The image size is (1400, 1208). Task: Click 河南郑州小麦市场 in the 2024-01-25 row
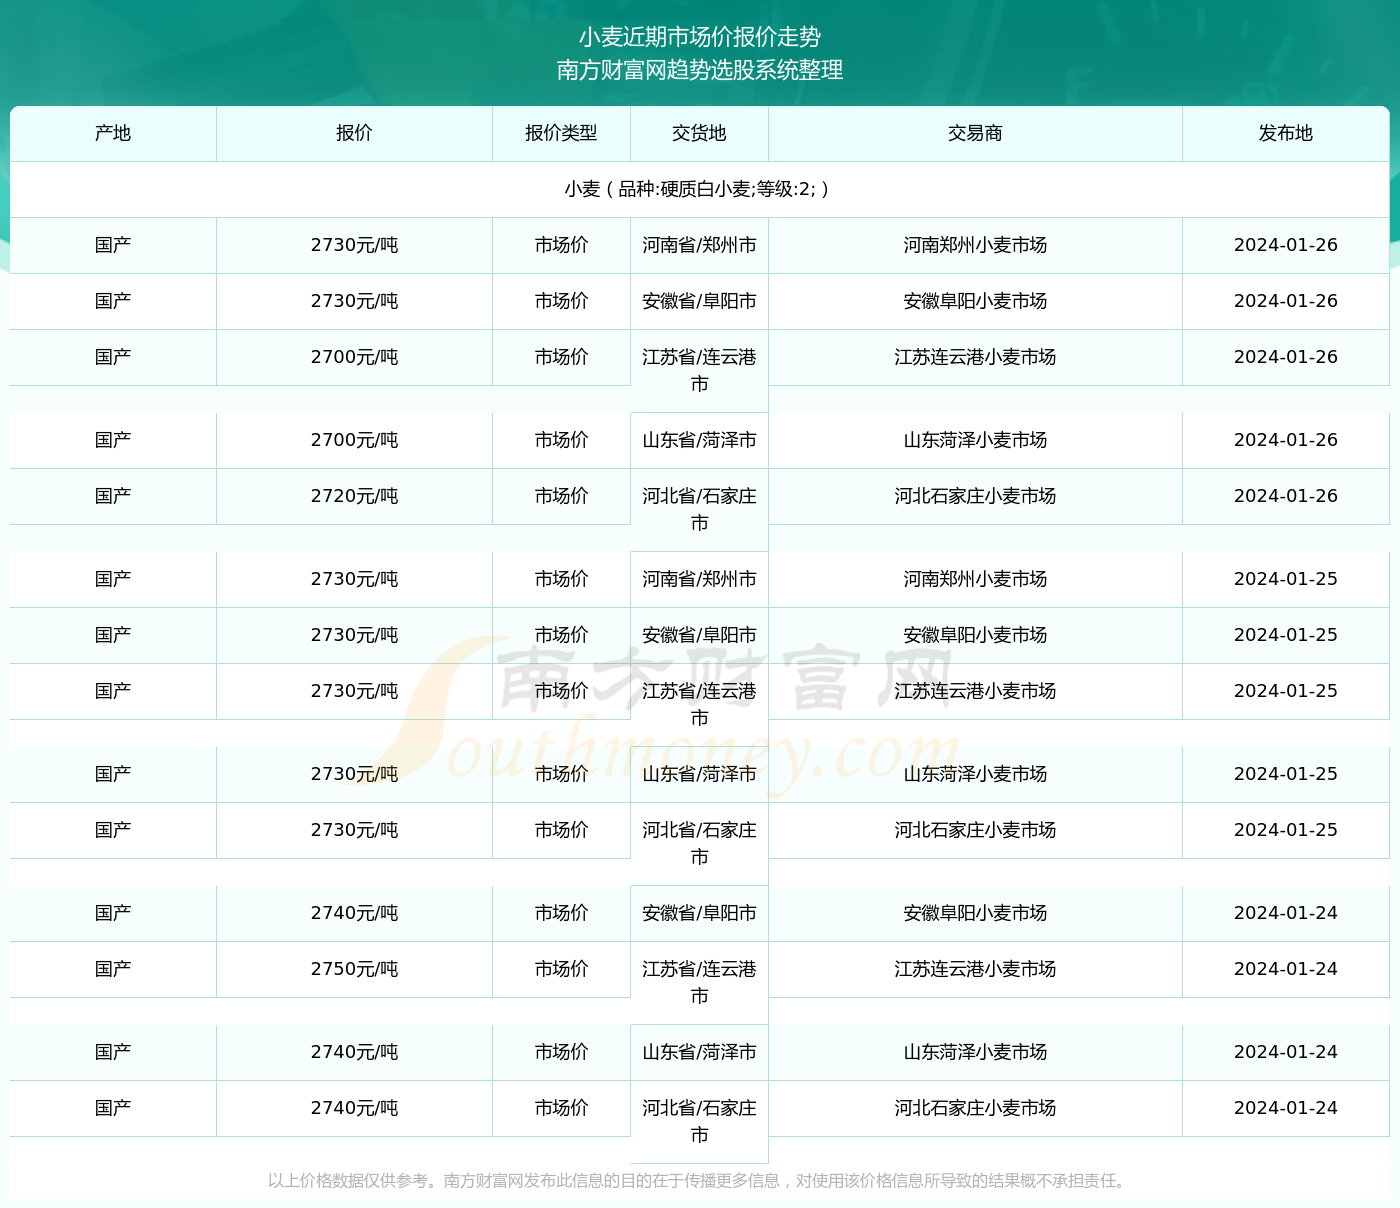click(975, 579)
